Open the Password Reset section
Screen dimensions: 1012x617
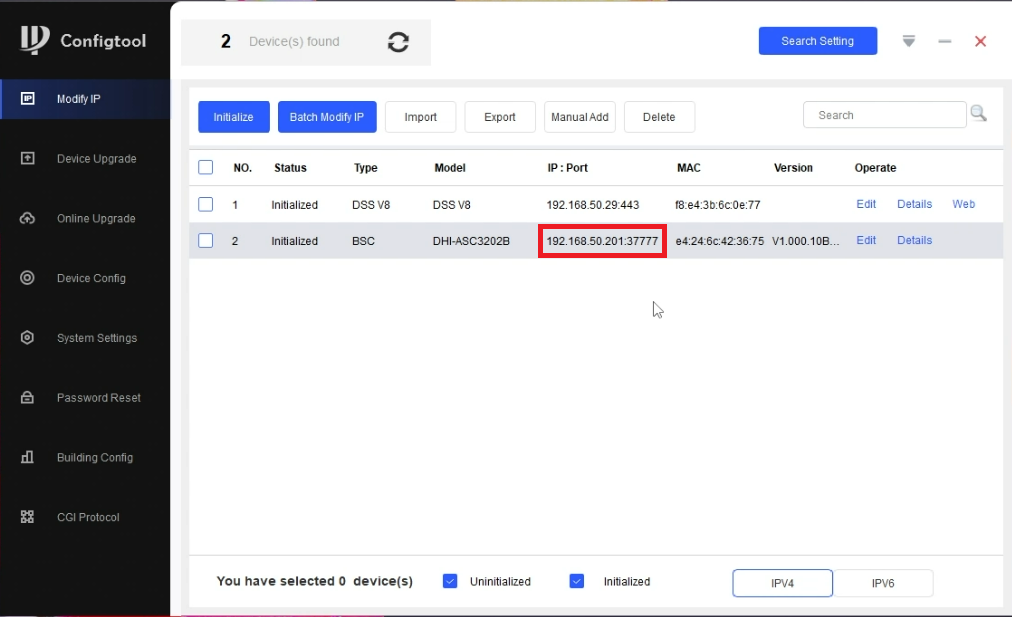[85, 398]
